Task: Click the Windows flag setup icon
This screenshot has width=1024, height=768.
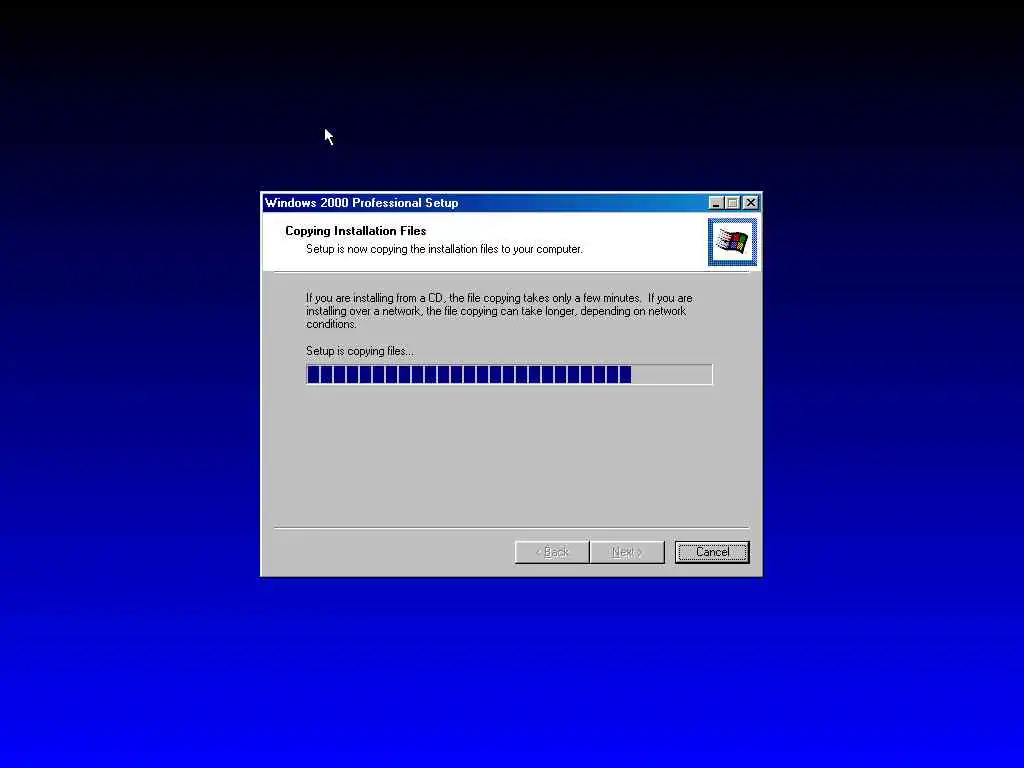Action: (x=732, y=242)
